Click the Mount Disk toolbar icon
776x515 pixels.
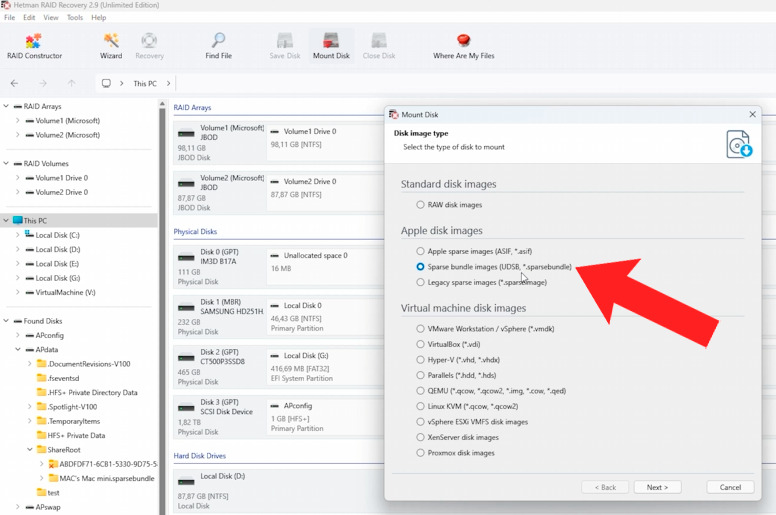click(x=331, y=46)
